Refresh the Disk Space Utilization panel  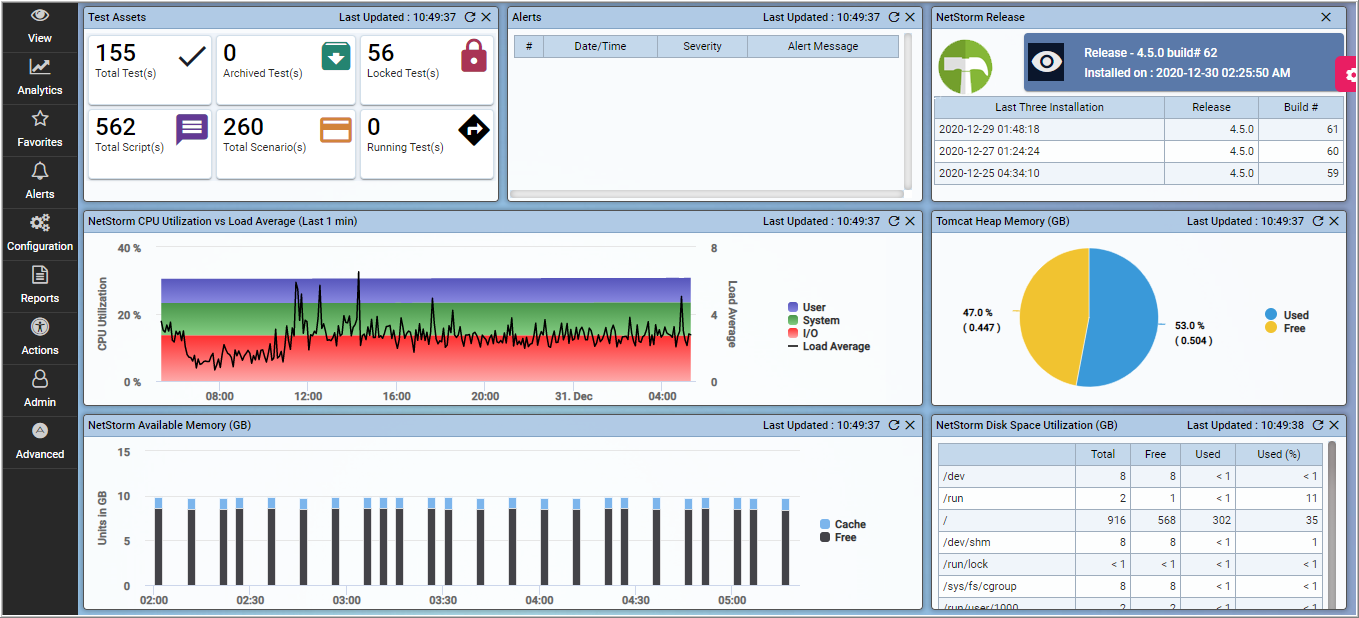coord(1318,425)
